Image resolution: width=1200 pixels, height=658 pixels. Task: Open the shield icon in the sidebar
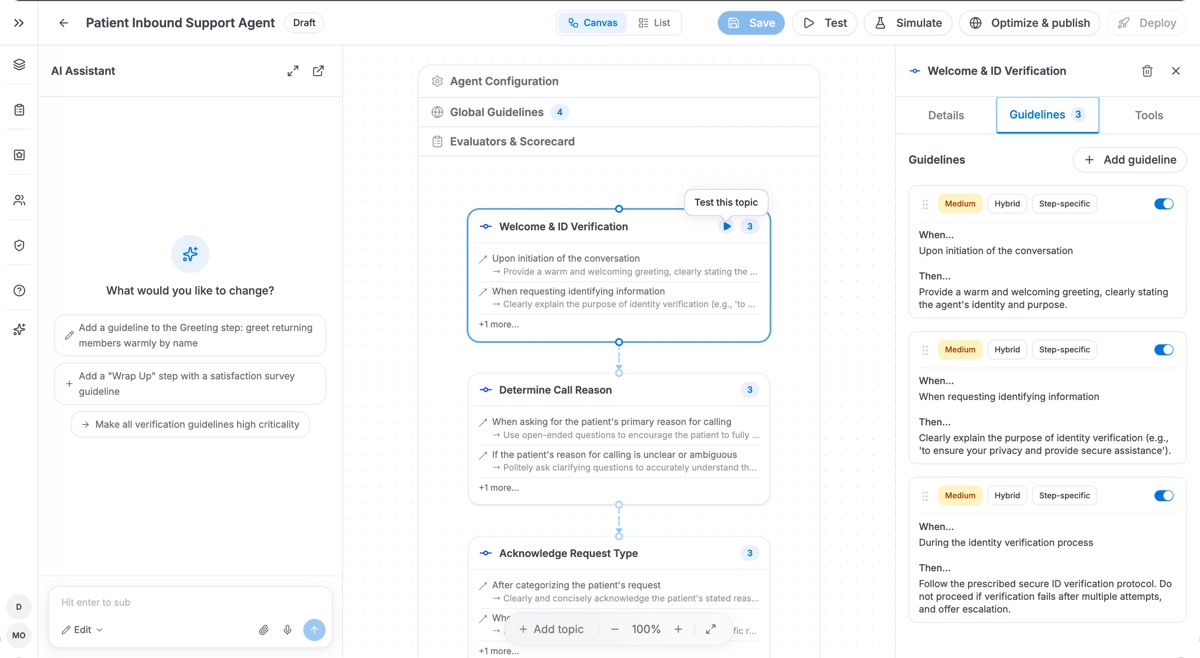[x=19, y=245]
